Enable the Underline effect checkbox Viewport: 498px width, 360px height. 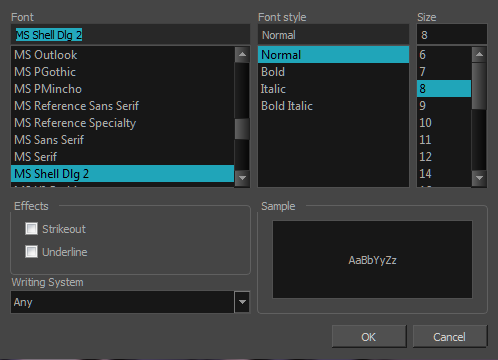click(31, 252)
